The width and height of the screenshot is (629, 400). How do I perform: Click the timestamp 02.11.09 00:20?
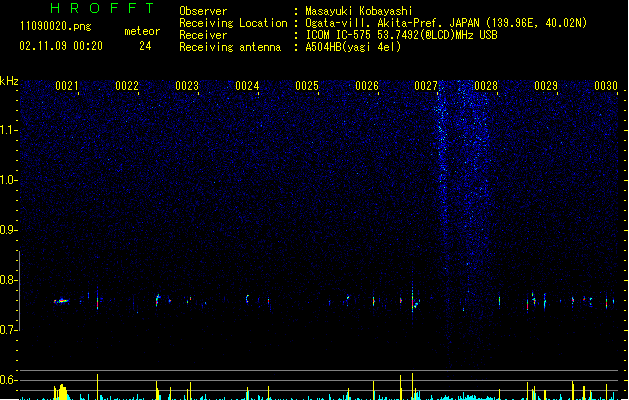point(61,46)
